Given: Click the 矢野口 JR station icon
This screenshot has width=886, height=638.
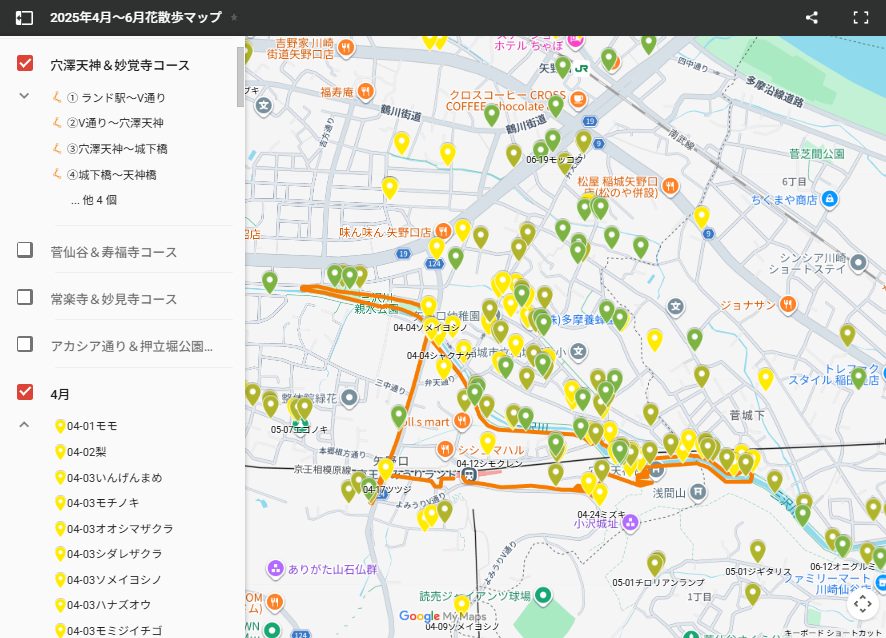Looking at the screenshot, I should (564, 67).
